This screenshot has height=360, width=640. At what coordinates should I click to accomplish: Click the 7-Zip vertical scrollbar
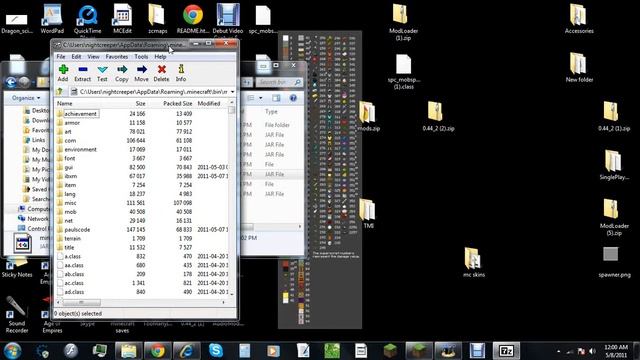pos(232,198)
